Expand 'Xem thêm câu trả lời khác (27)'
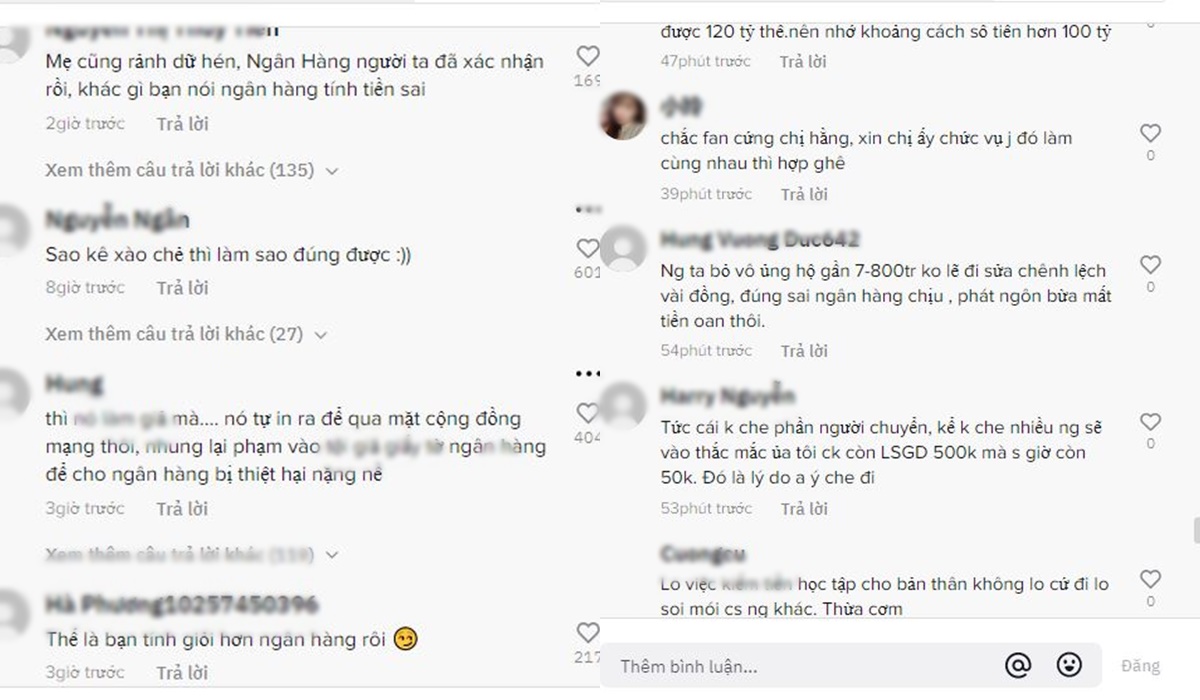This screenshot has height=700, width=1200. (187, 334)
